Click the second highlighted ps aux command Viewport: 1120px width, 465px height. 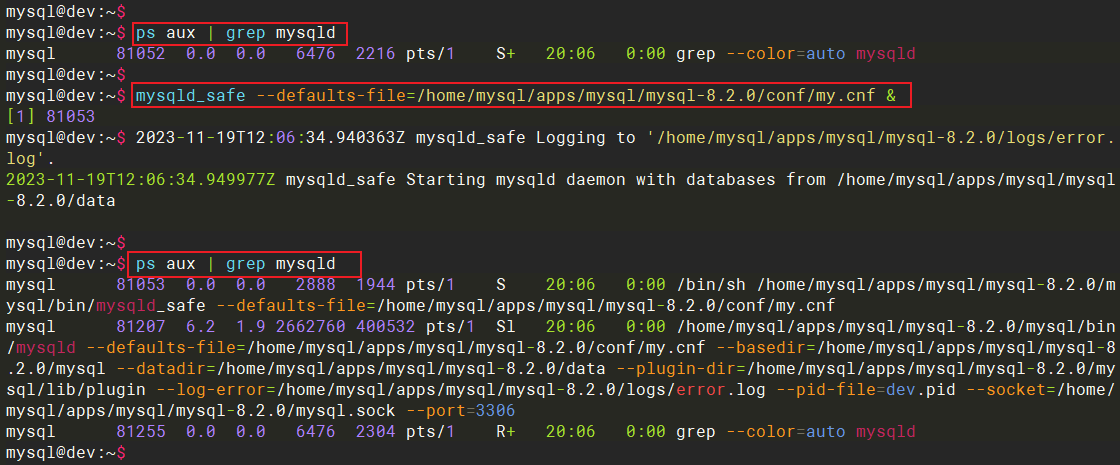(x=244, y=264)
